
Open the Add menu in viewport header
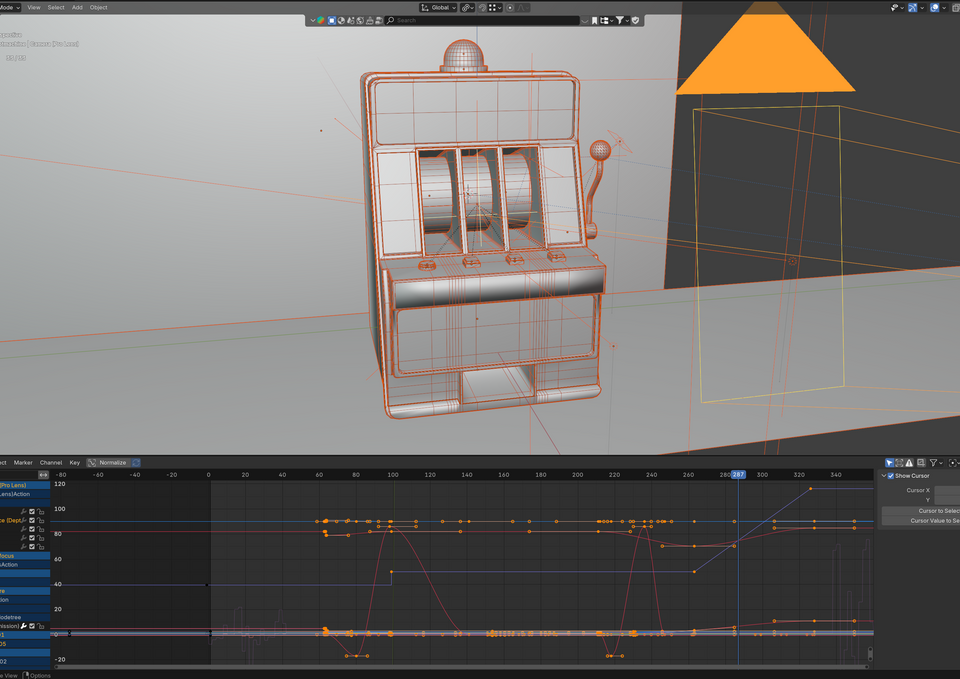pyautogui.click(x=77, y=7)
